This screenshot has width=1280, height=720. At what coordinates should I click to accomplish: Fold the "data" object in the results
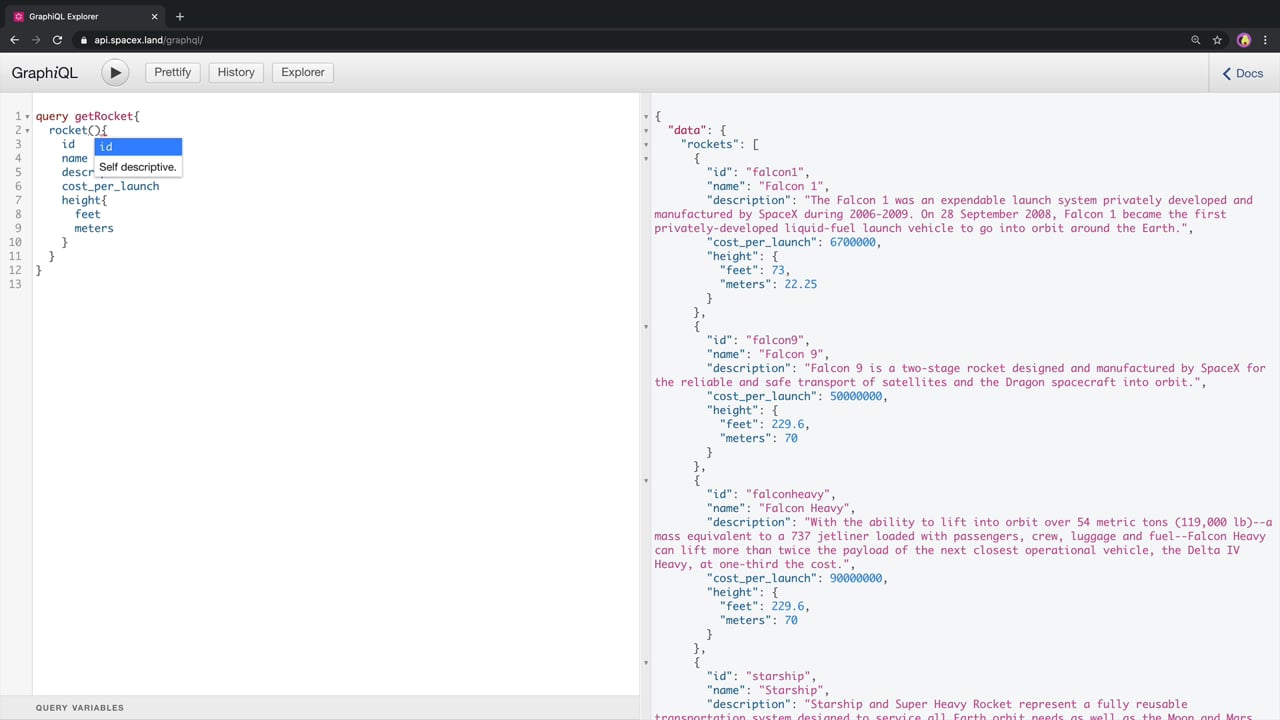(647, 131)
